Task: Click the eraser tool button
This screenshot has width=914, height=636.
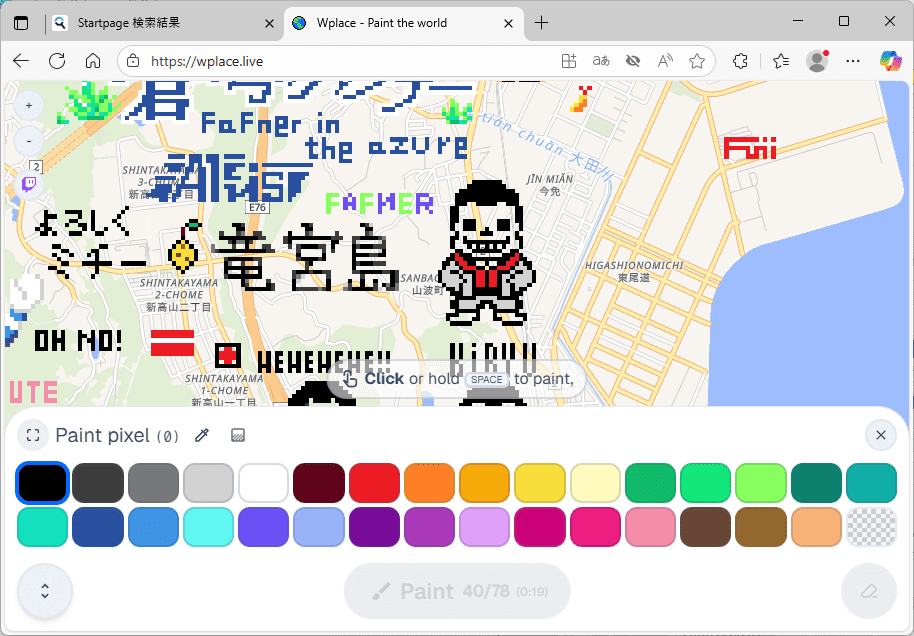Action: tap(868, 591)
